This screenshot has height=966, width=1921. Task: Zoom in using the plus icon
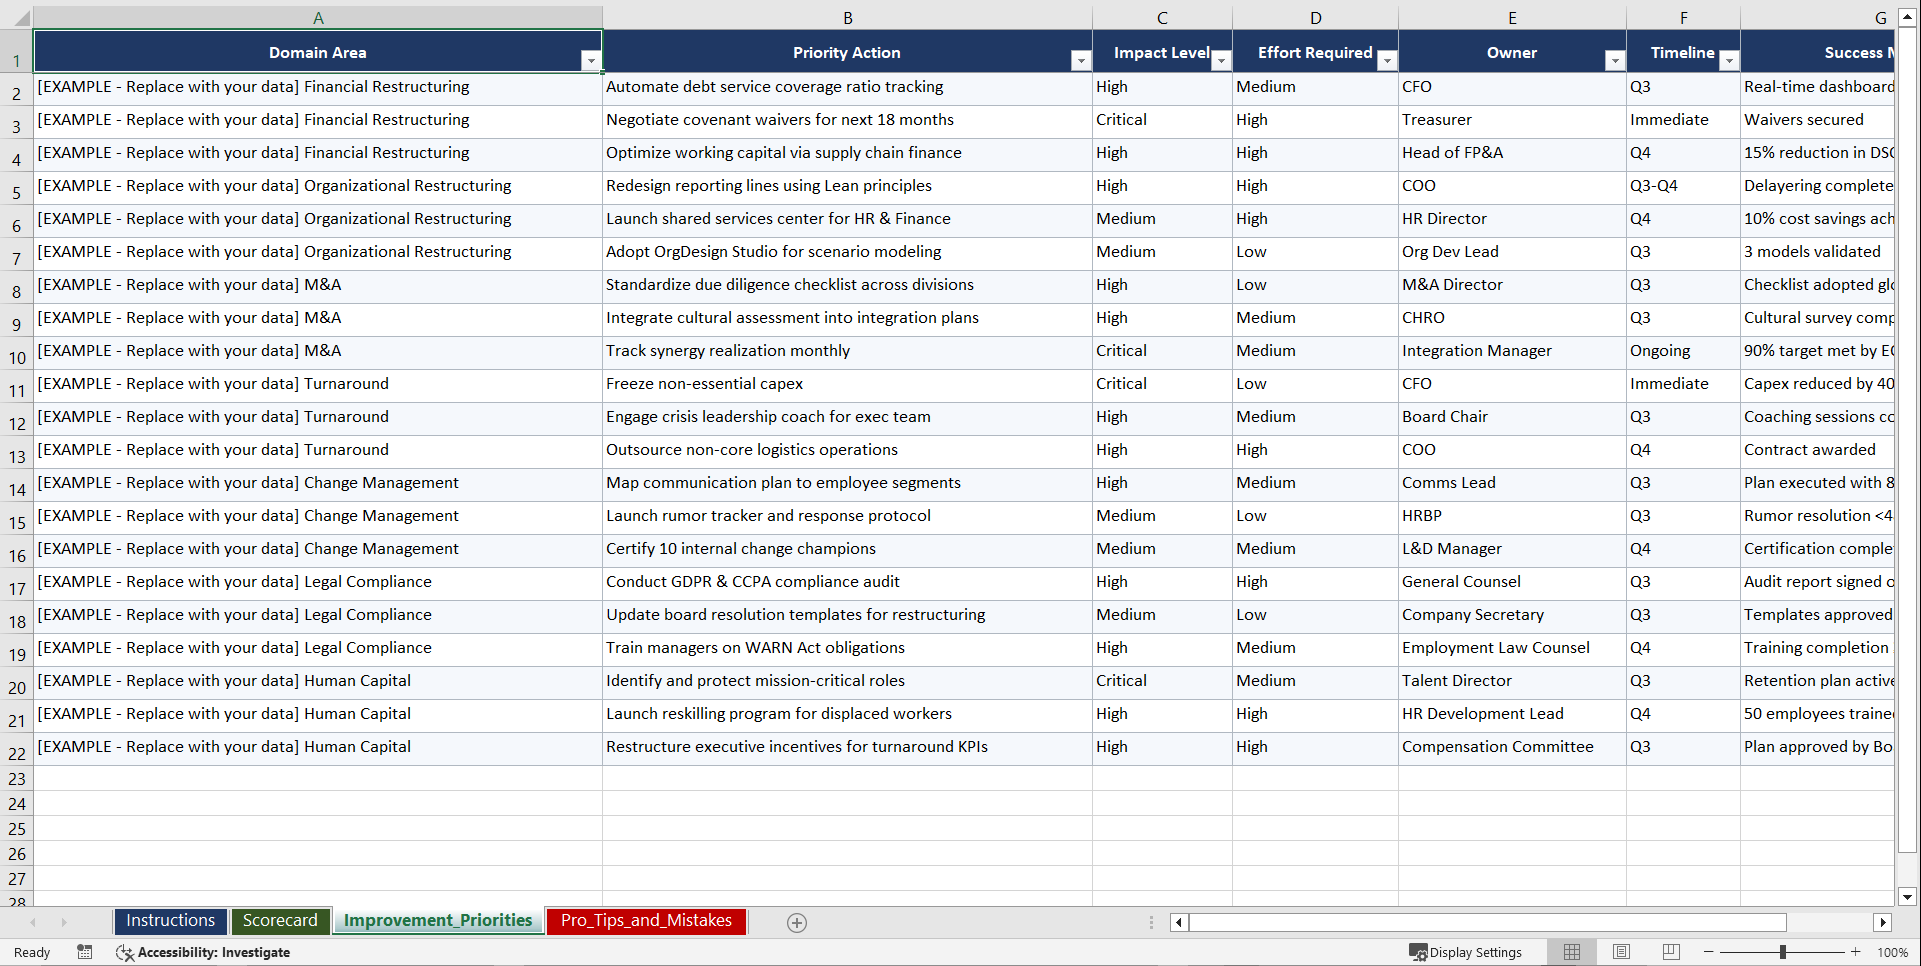click(1856, 952)
